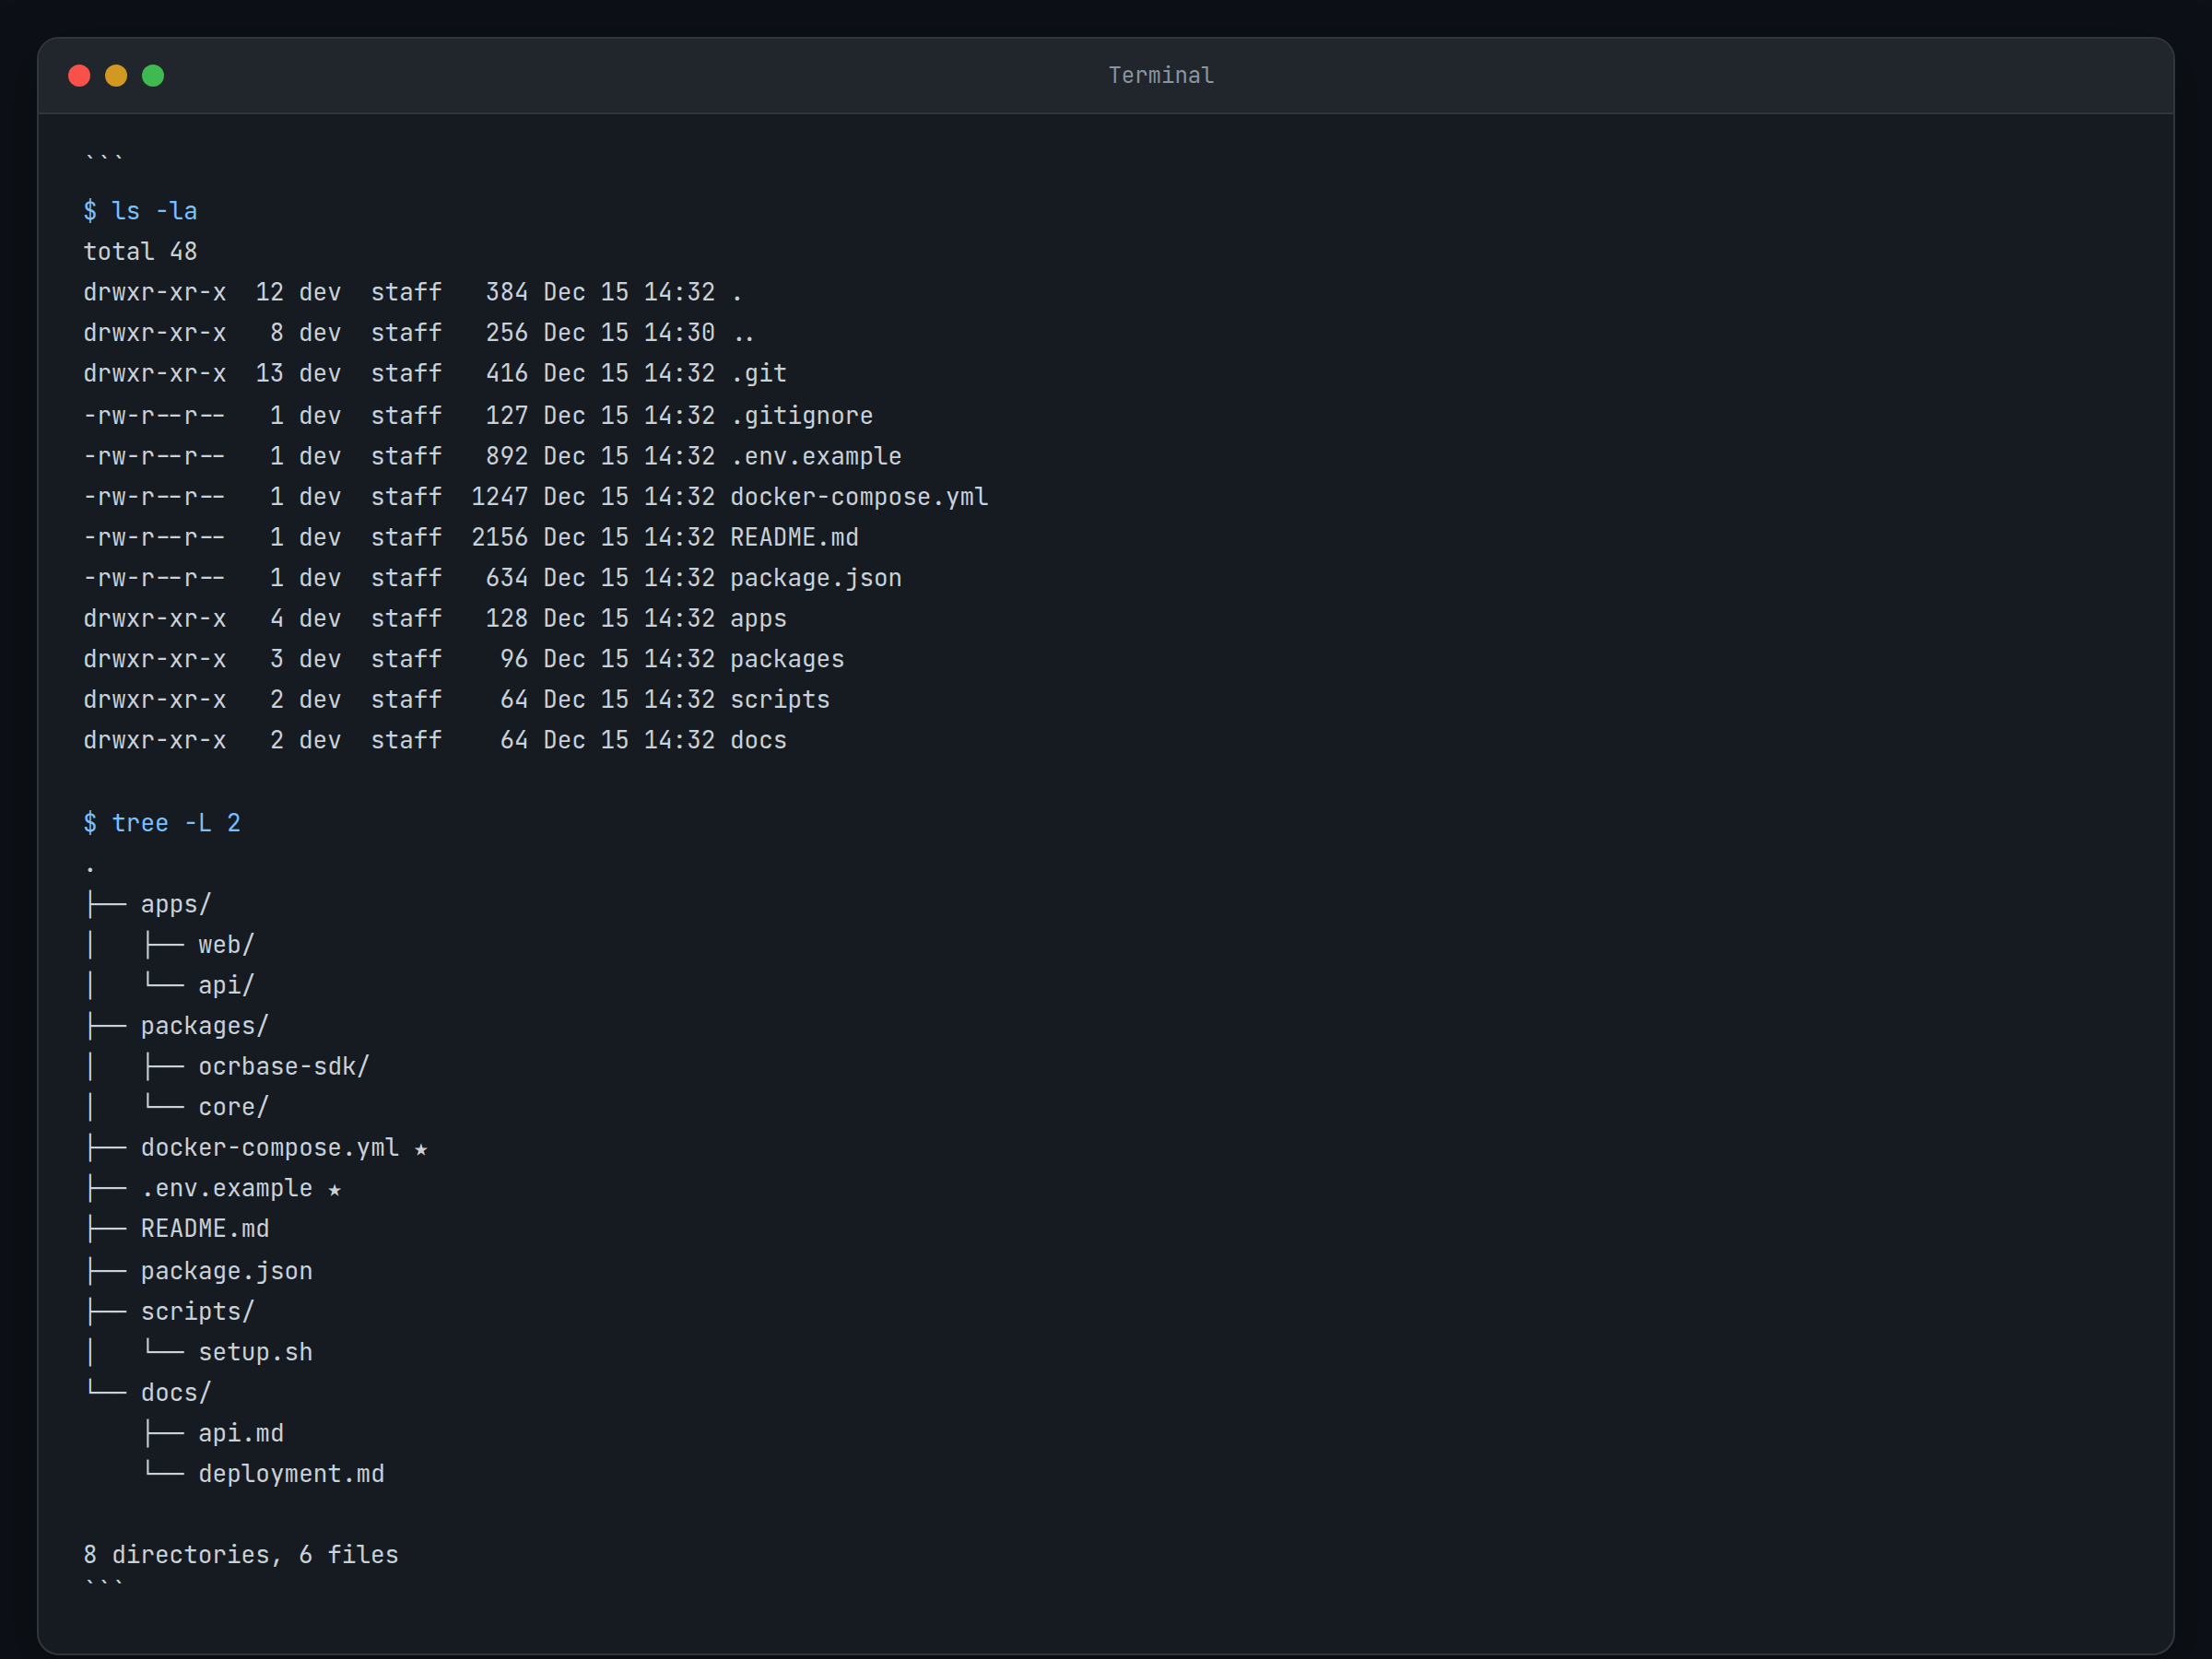
Task: Click the link count 12 on current directory row
Action: tap(270, 293)
